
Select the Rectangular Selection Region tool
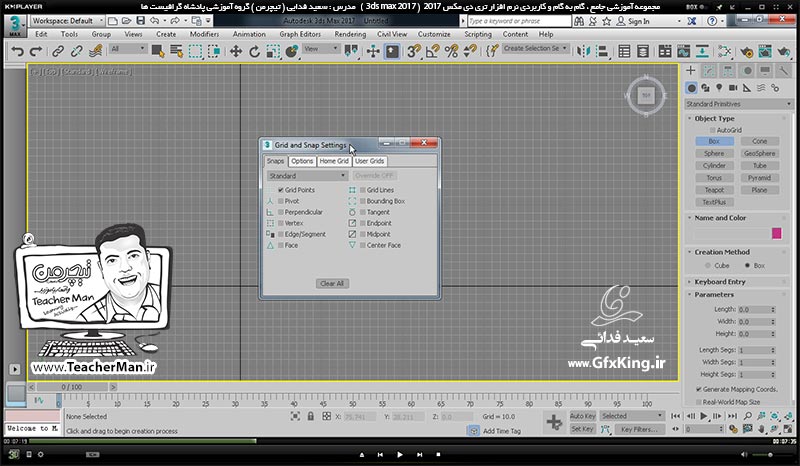(195, 51)
